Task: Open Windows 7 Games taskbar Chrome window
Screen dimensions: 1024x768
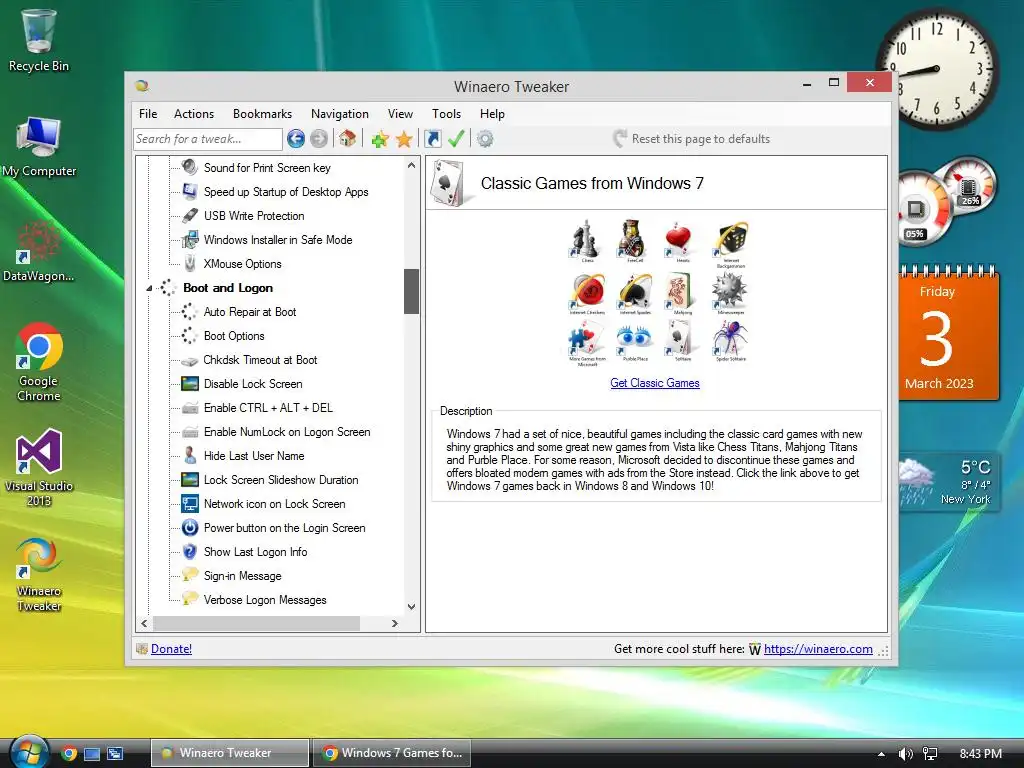Action: point(392,753)
